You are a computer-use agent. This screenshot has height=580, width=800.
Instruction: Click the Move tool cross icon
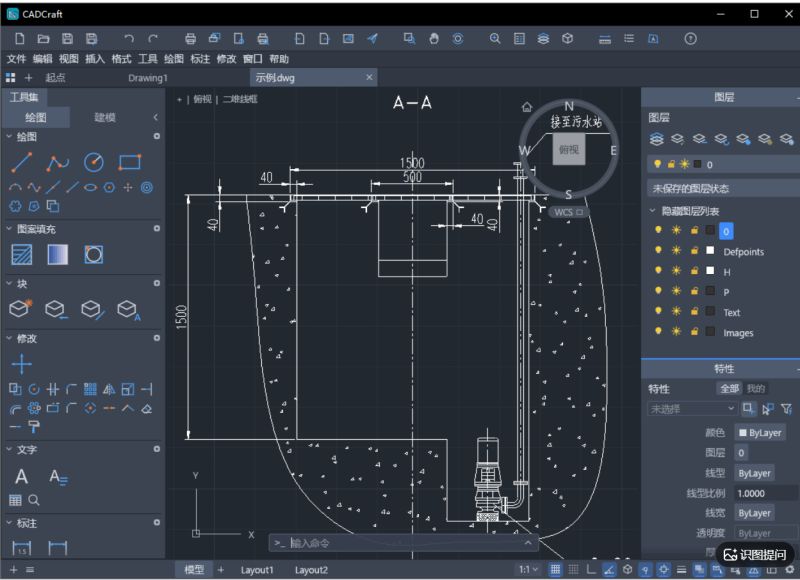click(x=21, y=364)
